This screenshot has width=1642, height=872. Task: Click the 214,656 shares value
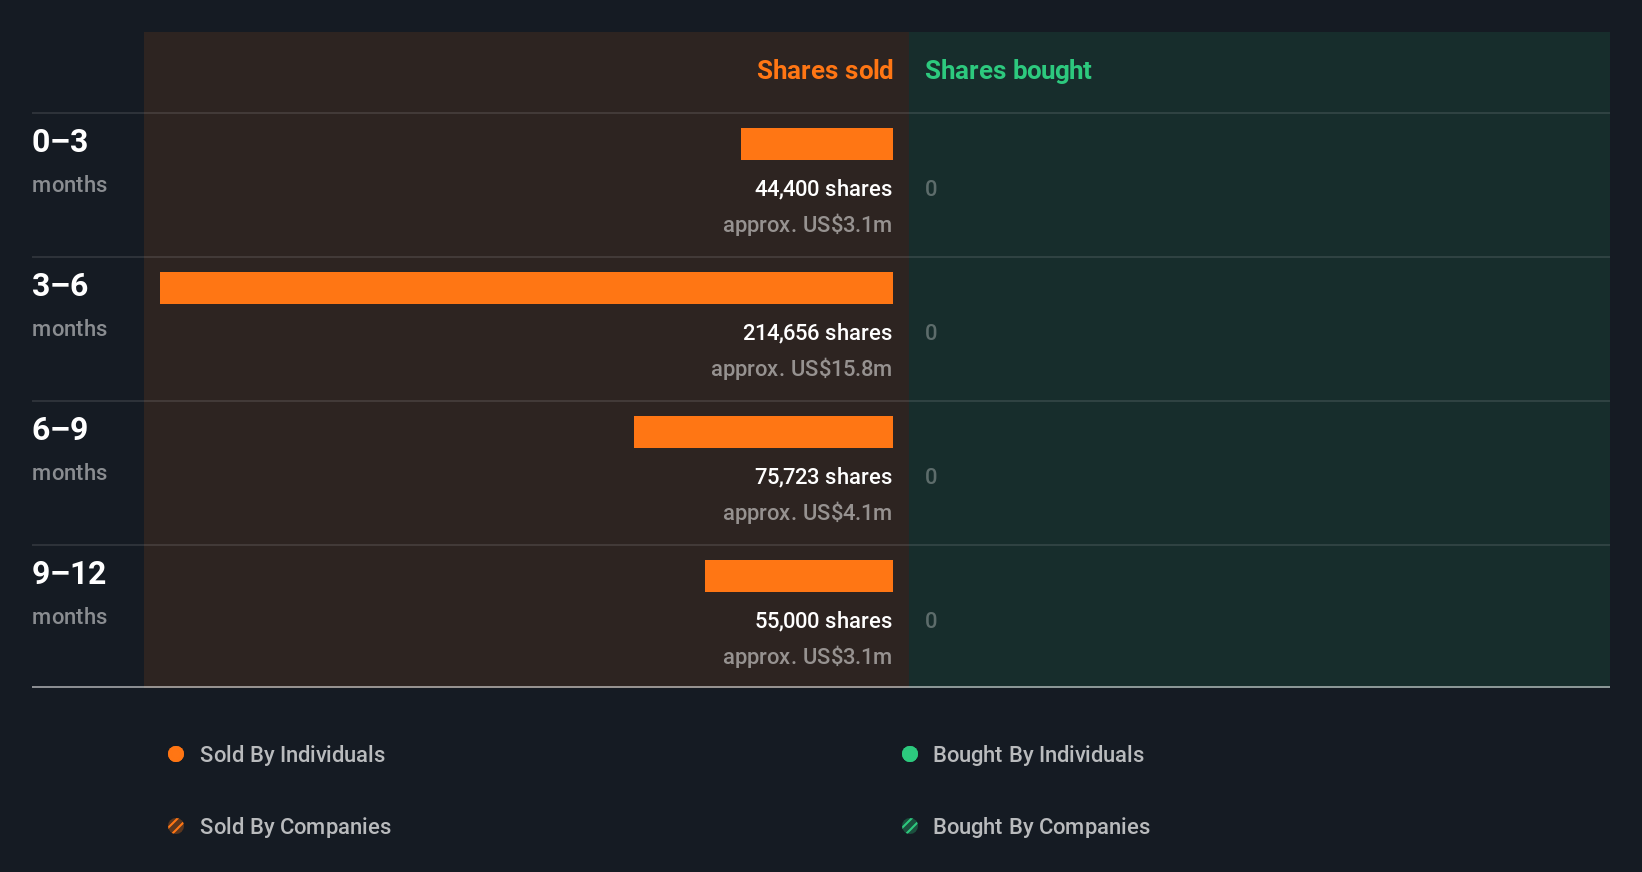(817, 332)
